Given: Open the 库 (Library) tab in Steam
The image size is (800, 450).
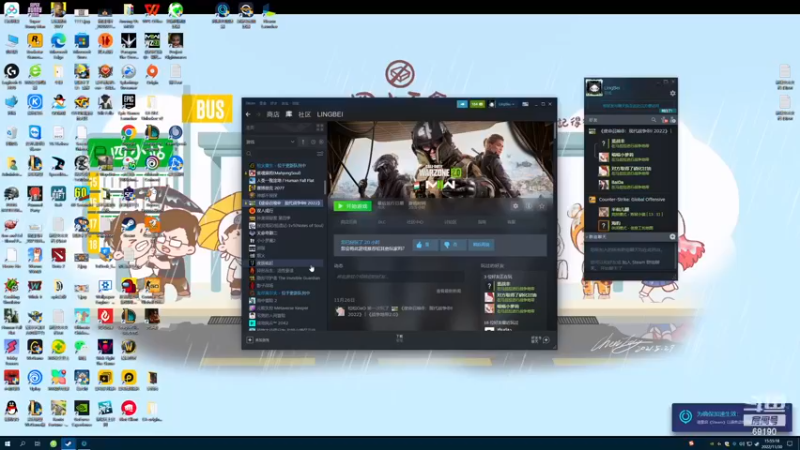Looking at the screenshot, I should click(289, 114).
